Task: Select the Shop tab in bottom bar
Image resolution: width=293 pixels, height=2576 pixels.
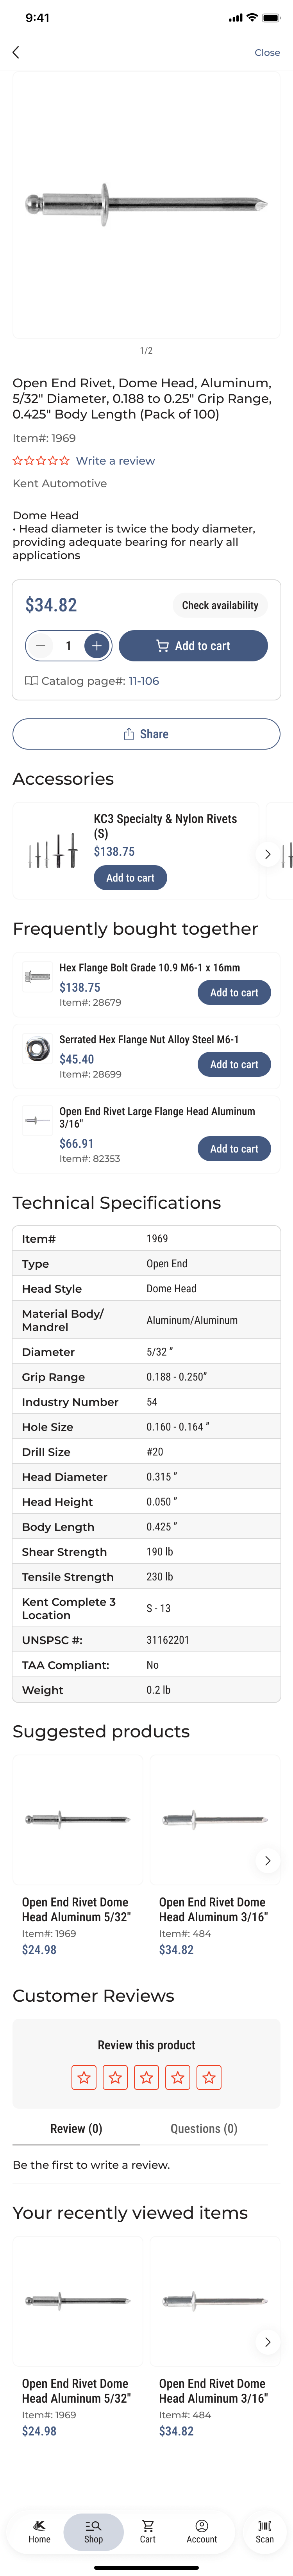Action: tap(93, 2531)
